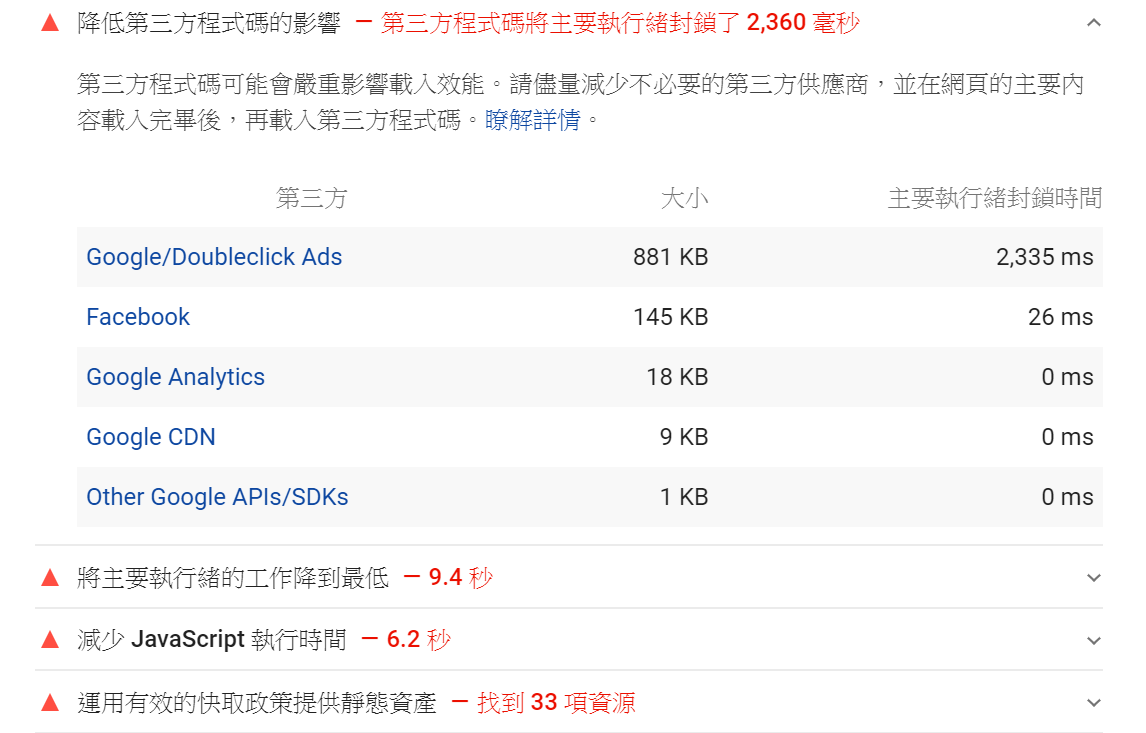Click the 9 KB size cell

683,437
